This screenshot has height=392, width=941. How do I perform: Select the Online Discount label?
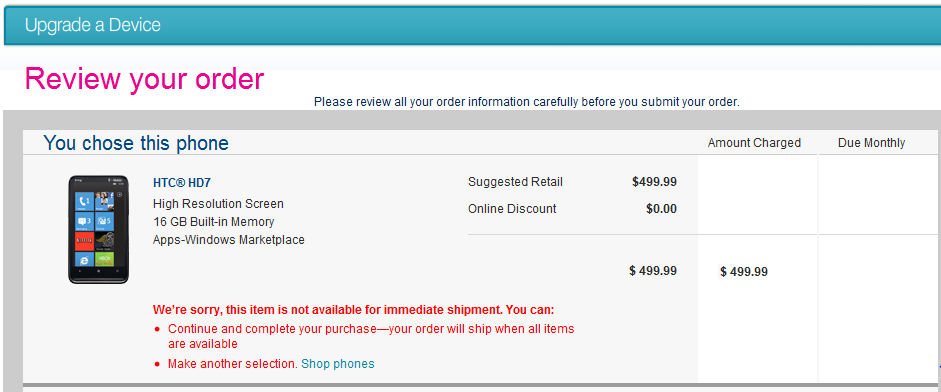click(x=512, y=209)
